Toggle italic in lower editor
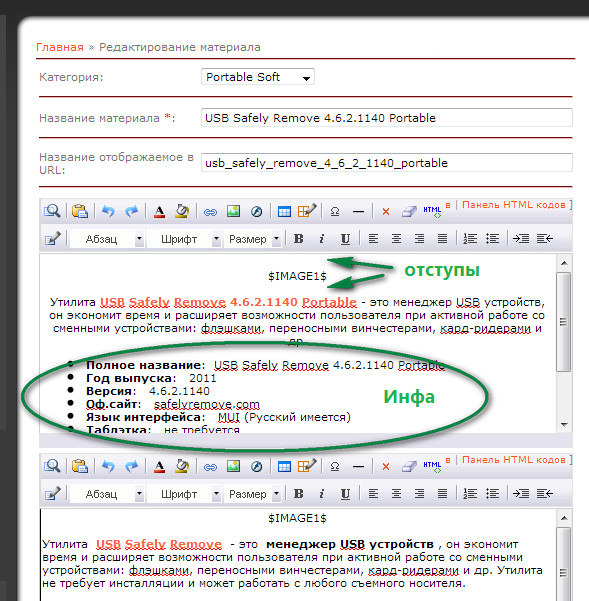The image size is (589, 601). 322,494
